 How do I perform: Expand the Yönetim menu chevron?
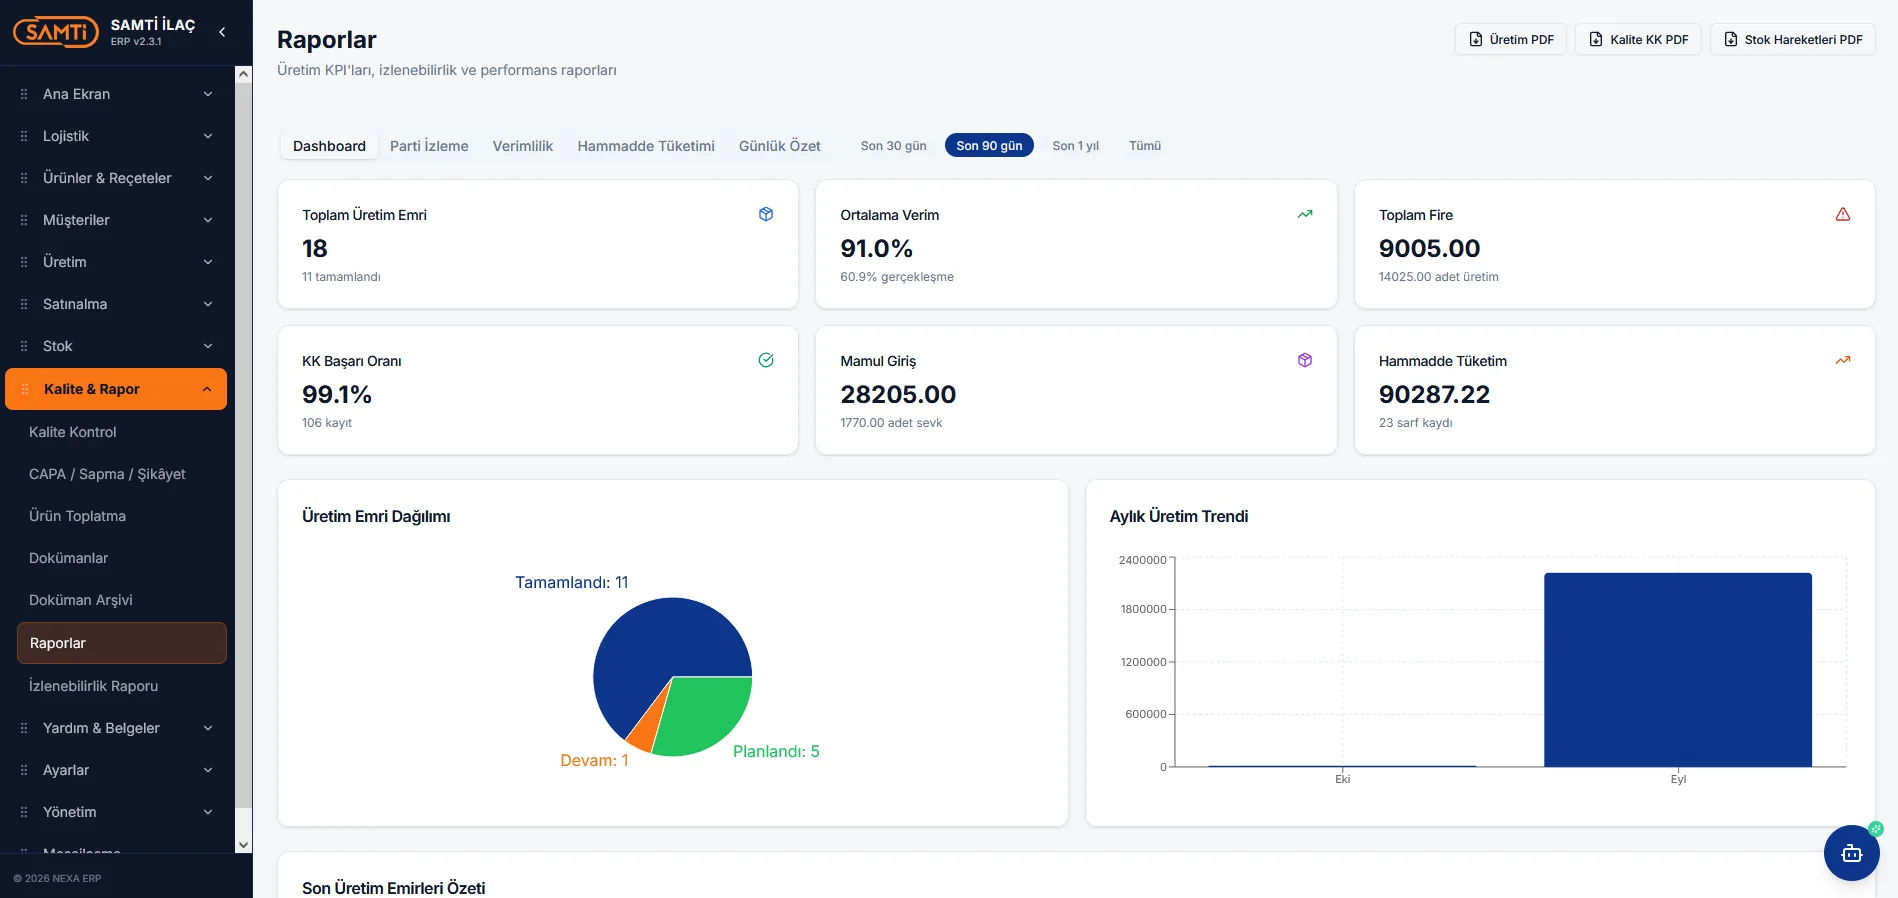208,812
